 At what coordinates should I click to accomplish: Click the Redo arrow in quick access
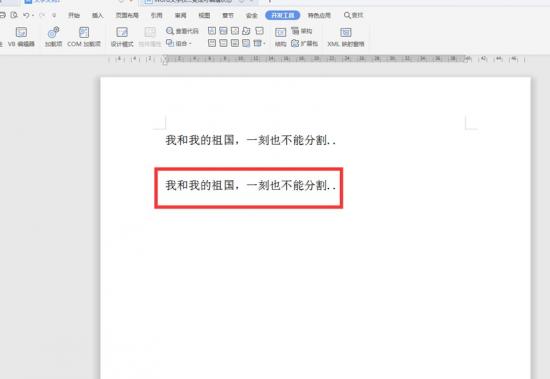42,15
